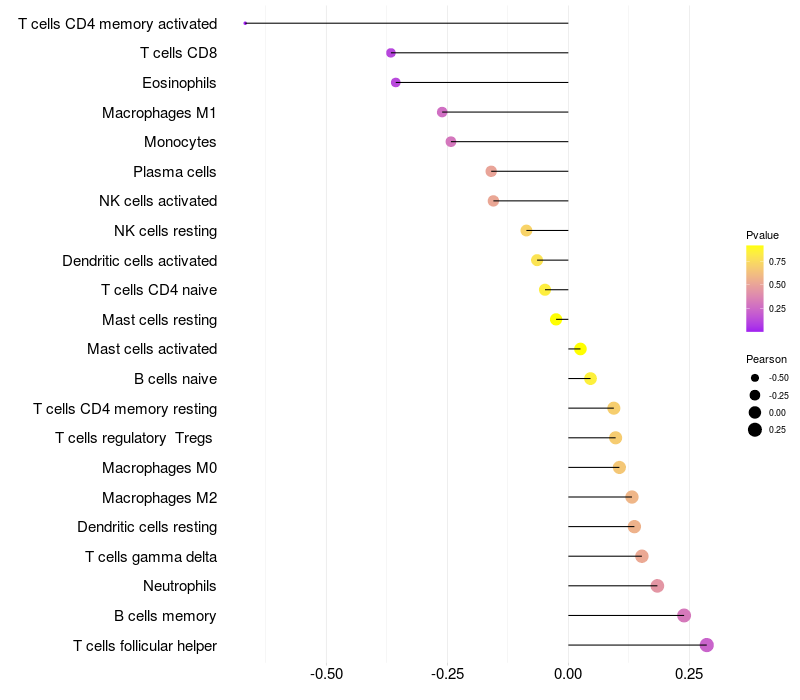Screen dimensions: 800x700
Task: Click the T cells follicular helper data point
Action: (707, 645)
